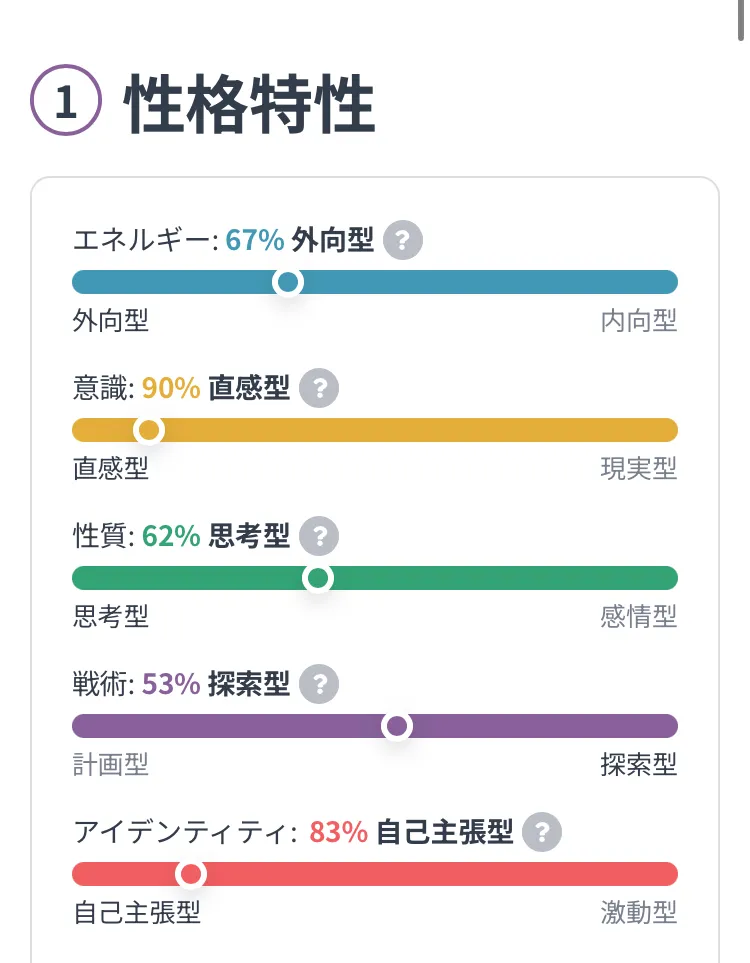Click the yellow 意識 slider handle

point(149,430)
